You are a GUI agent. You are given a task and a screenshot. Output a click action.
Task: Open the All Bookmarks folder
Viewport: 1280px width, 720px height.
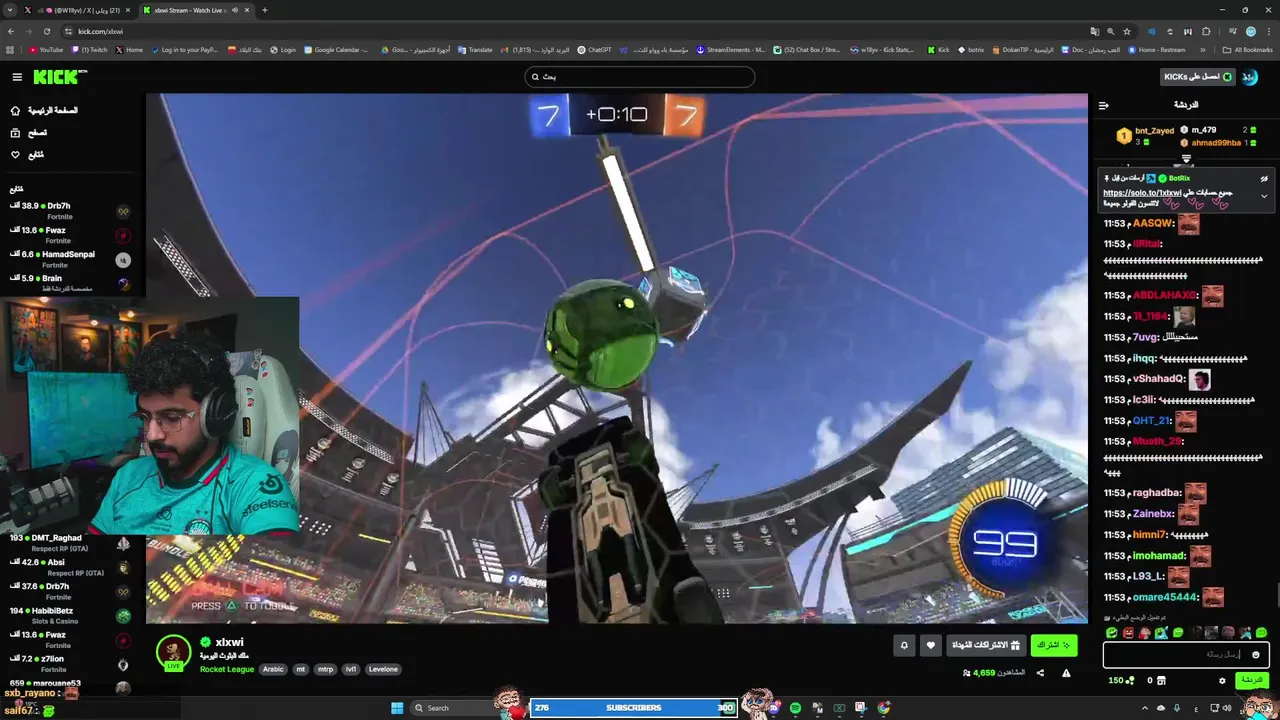click(1248, 50)
